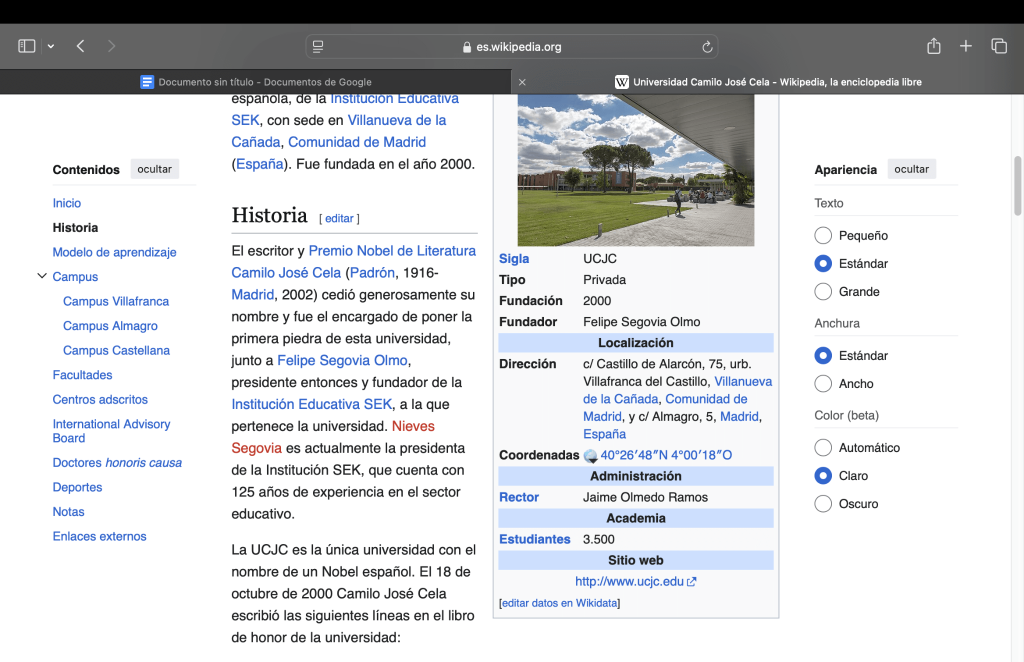
Task: Click the campus photo in infobox
Action: (x=635, y=170)
